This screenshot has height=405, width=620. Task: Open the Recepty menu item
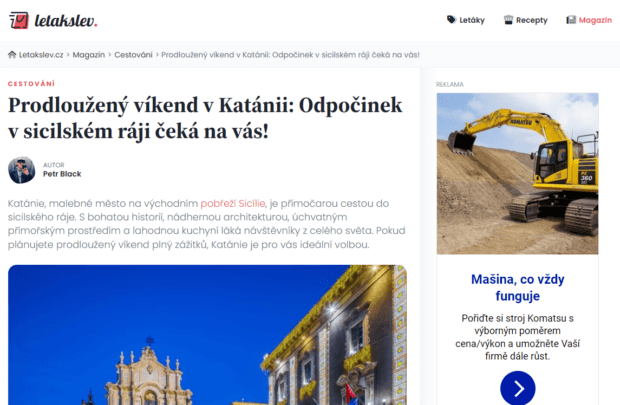click(x=526, y=20)
